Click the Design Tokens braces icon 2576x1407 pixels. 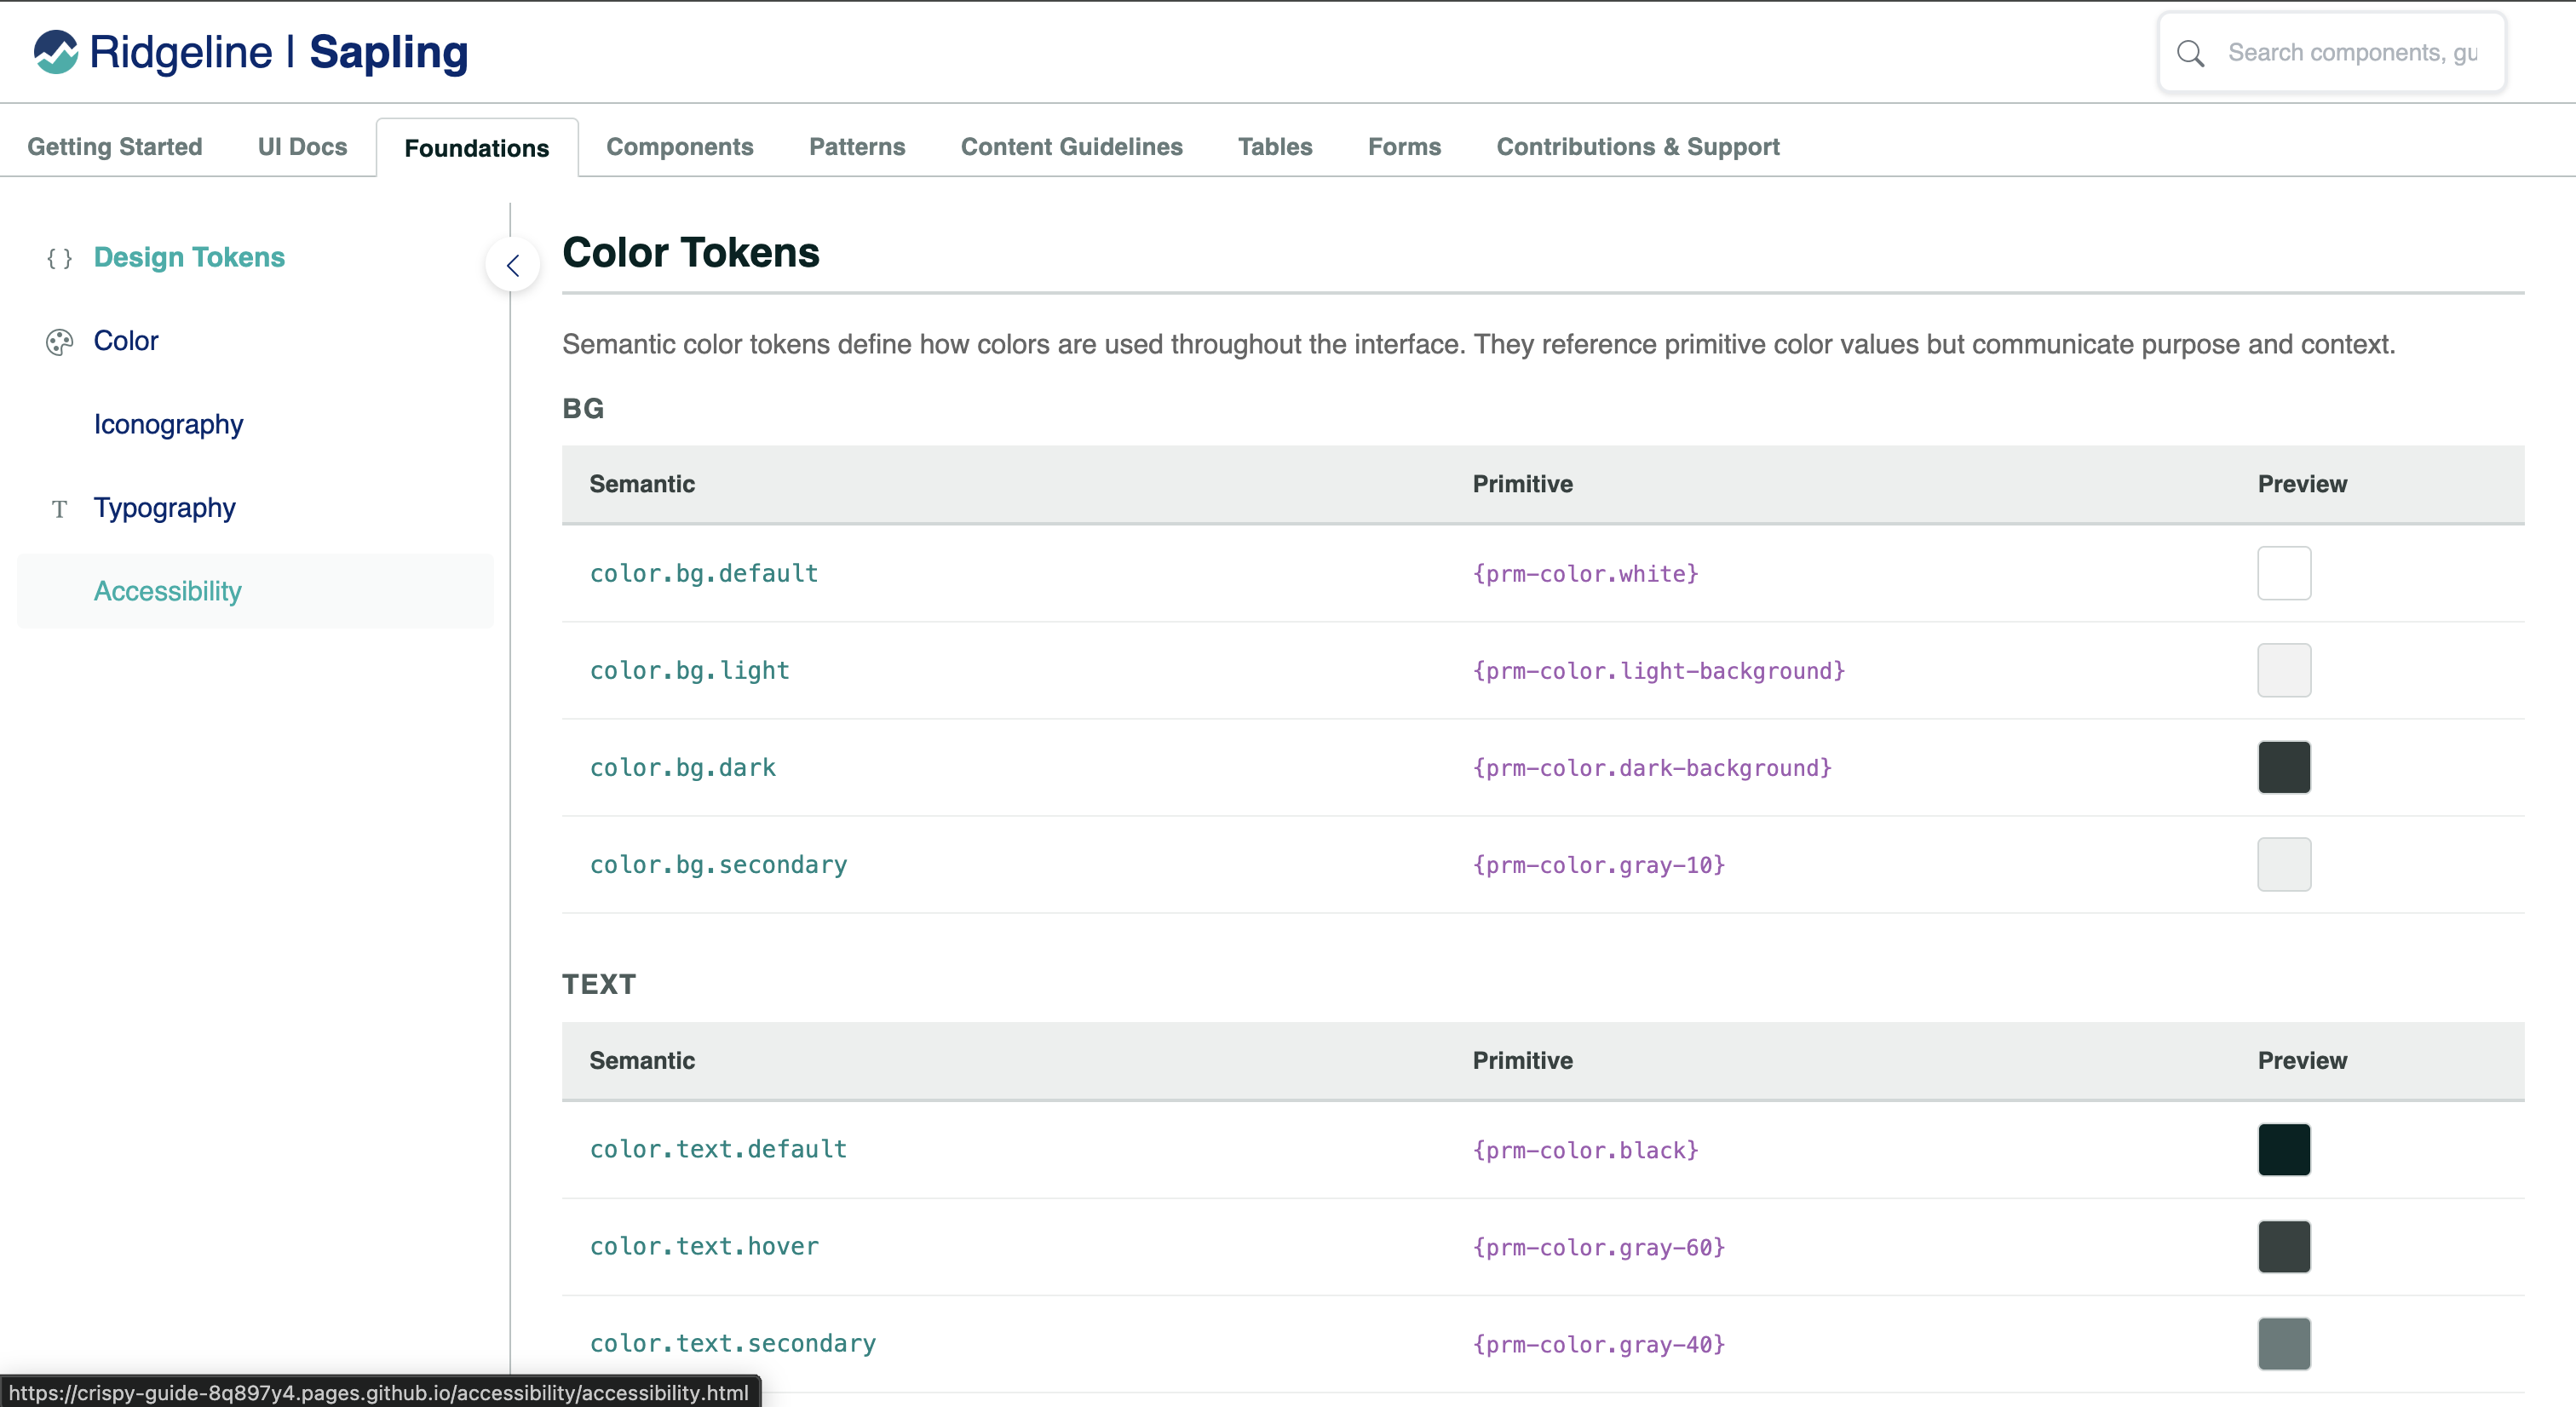click(x=59, y=258)
